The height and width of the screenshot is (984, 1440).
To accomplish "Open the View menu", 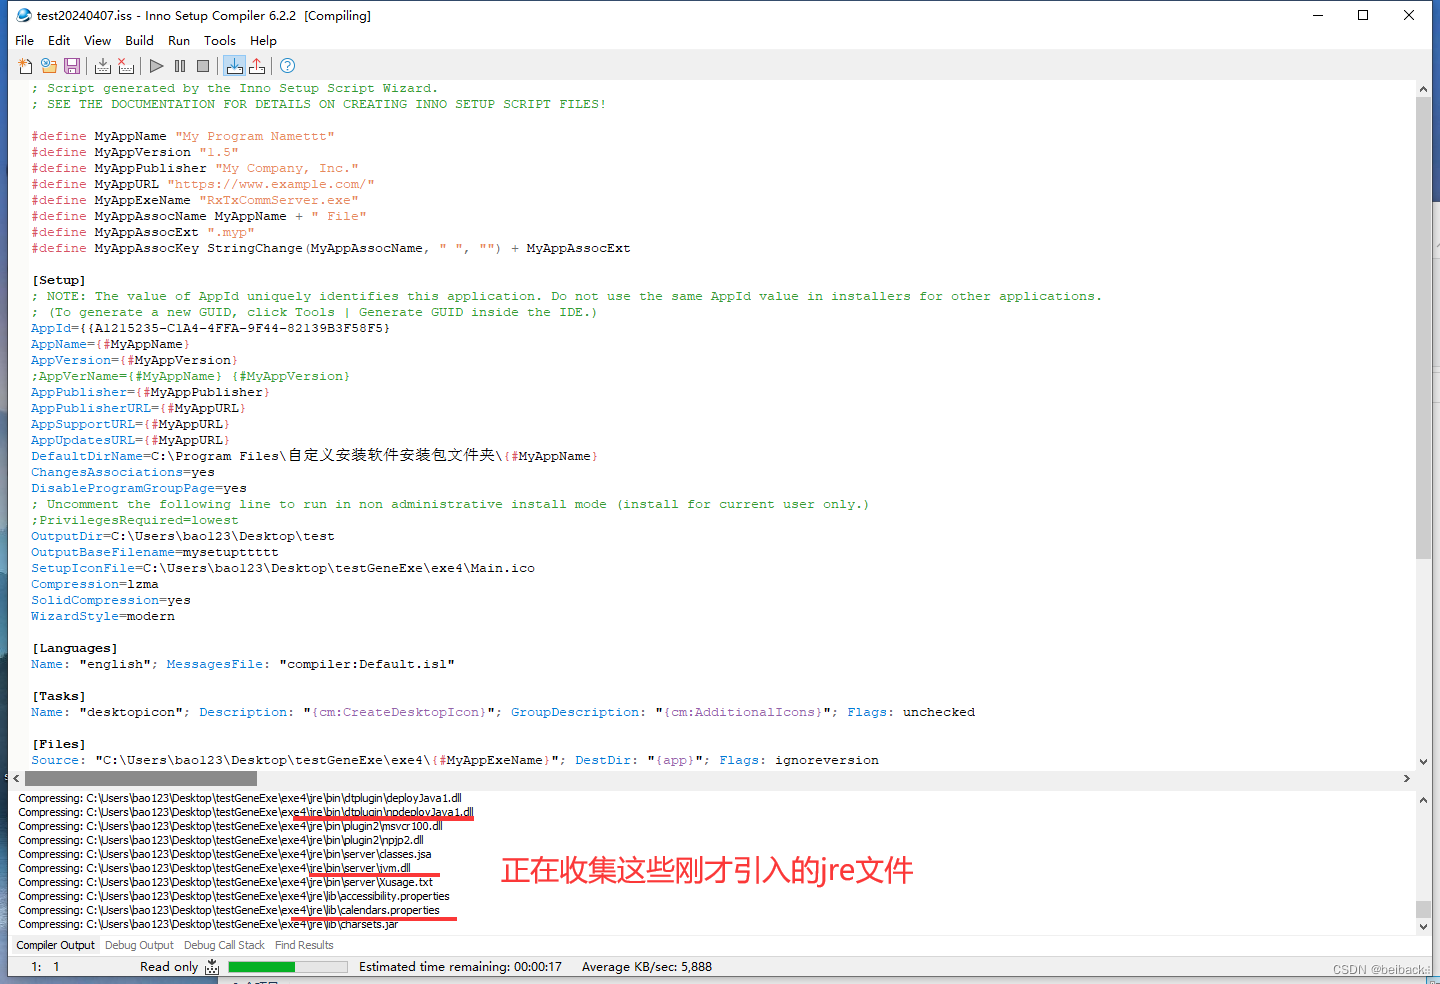I will (x=97, y=41).
